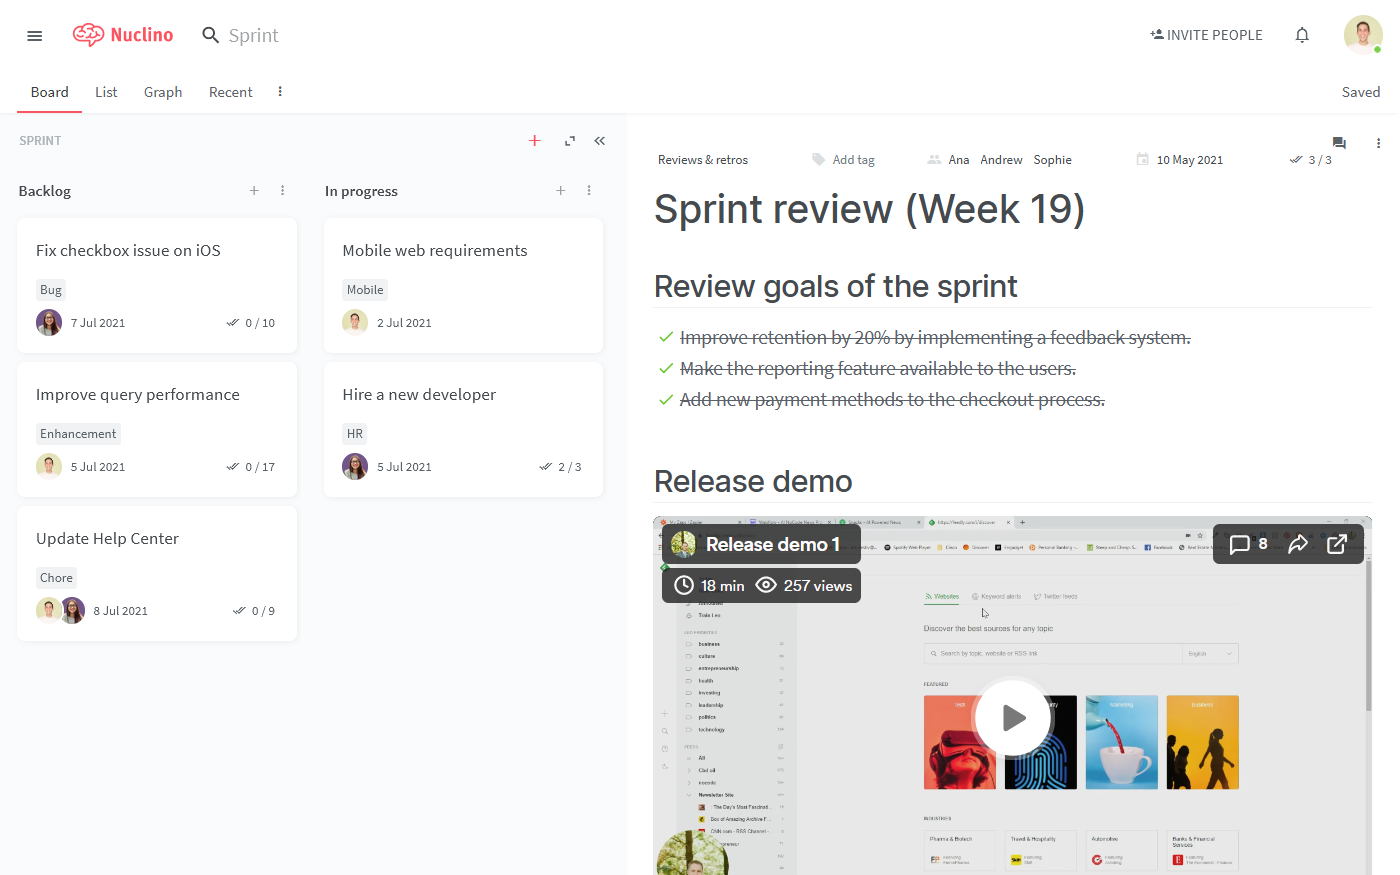Expand the board to fullscreen
1400x875 pixels.
coord(570,141)
